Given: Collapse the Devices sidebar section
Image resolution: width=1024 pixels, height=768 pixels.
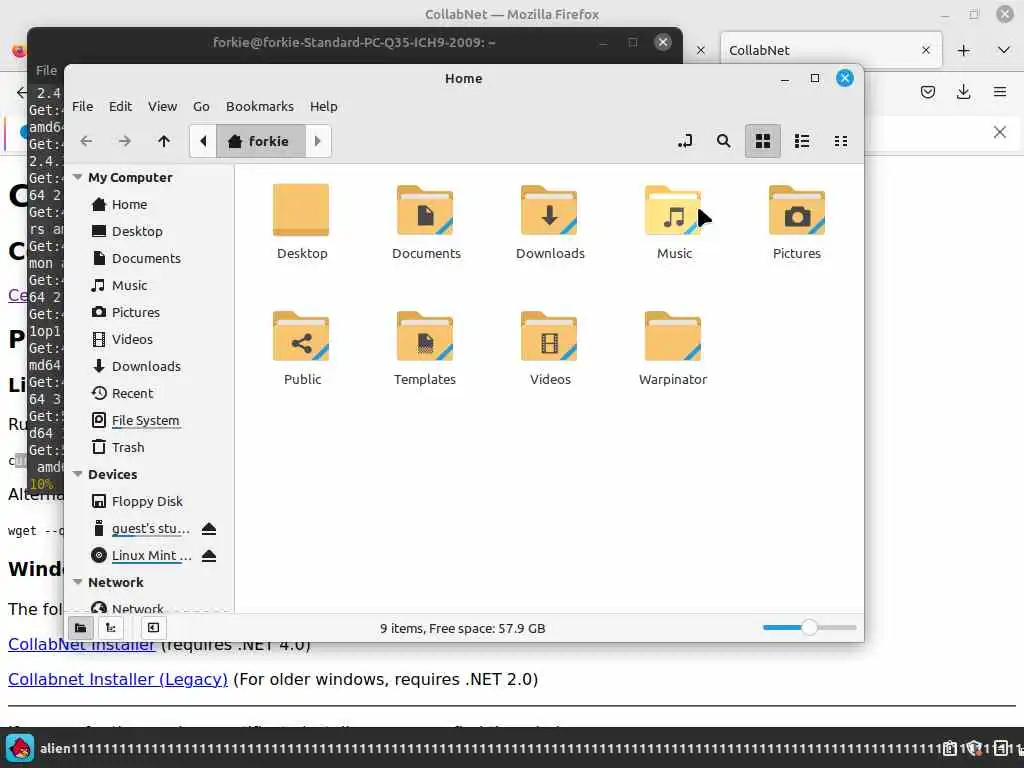Looking at the screenshot, I should point(78,474).
